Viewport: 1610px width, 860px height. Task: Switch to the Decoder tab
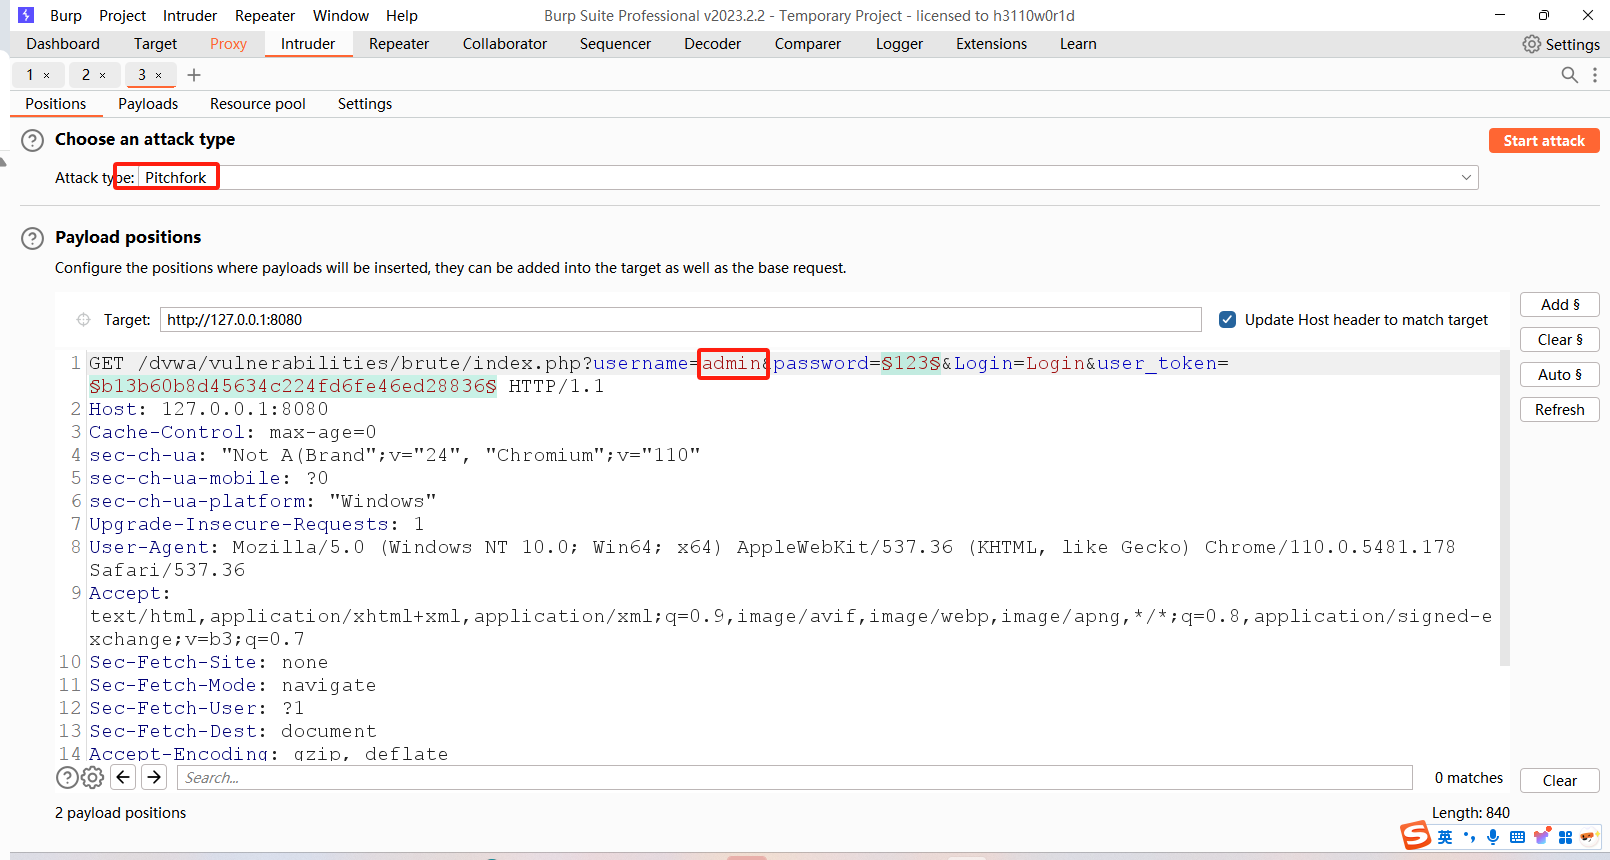(712, 44)
